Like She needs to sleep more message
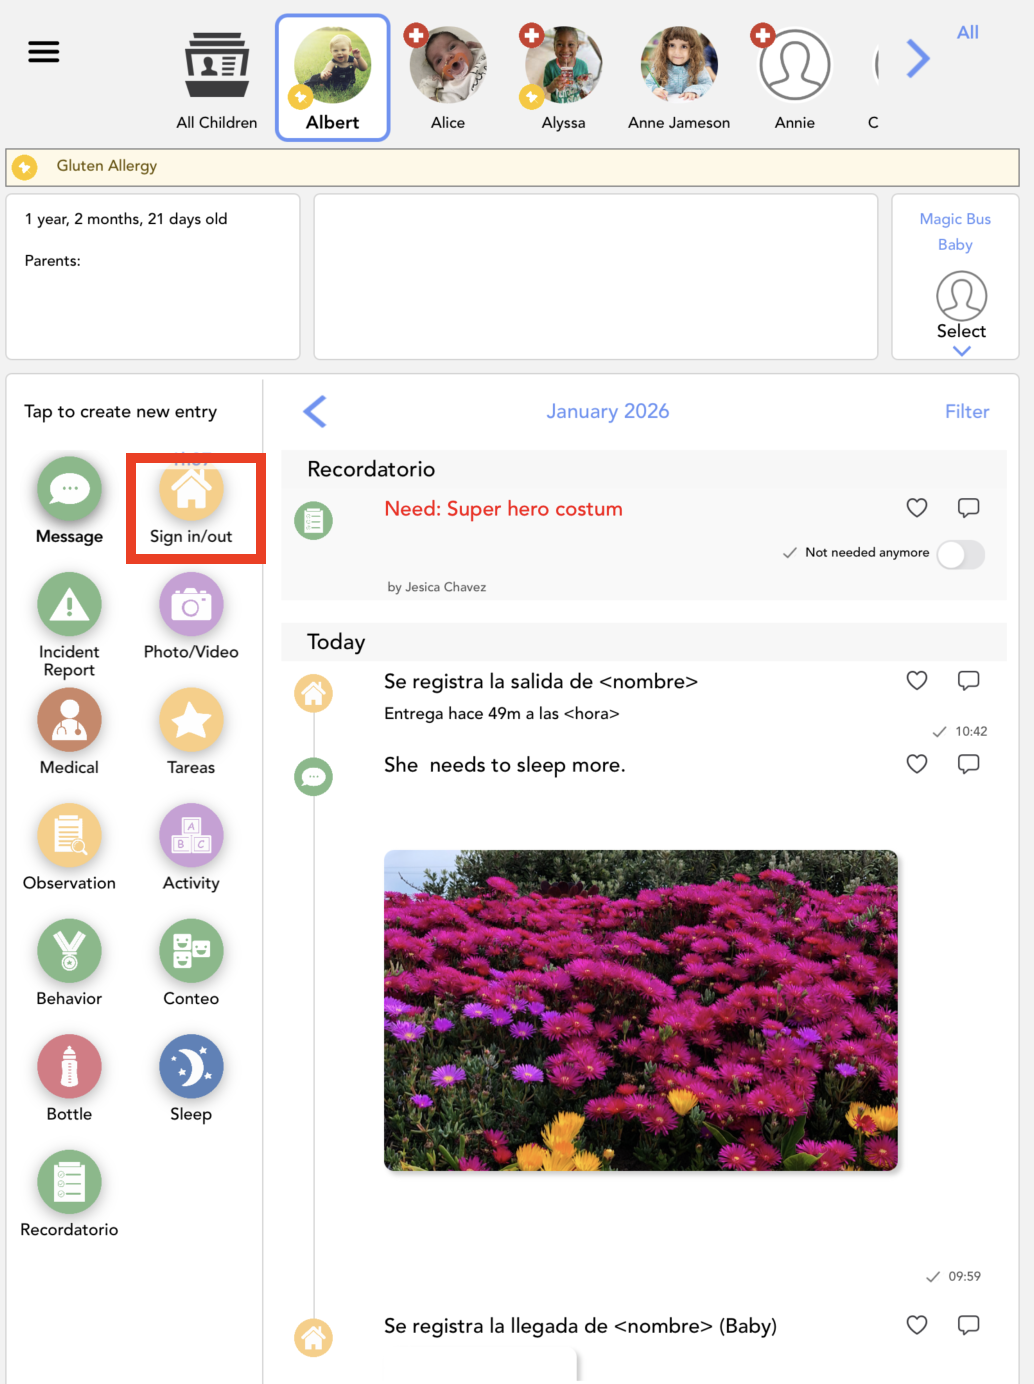Viewport: 1034px width, 1384px height. [917, 764]
